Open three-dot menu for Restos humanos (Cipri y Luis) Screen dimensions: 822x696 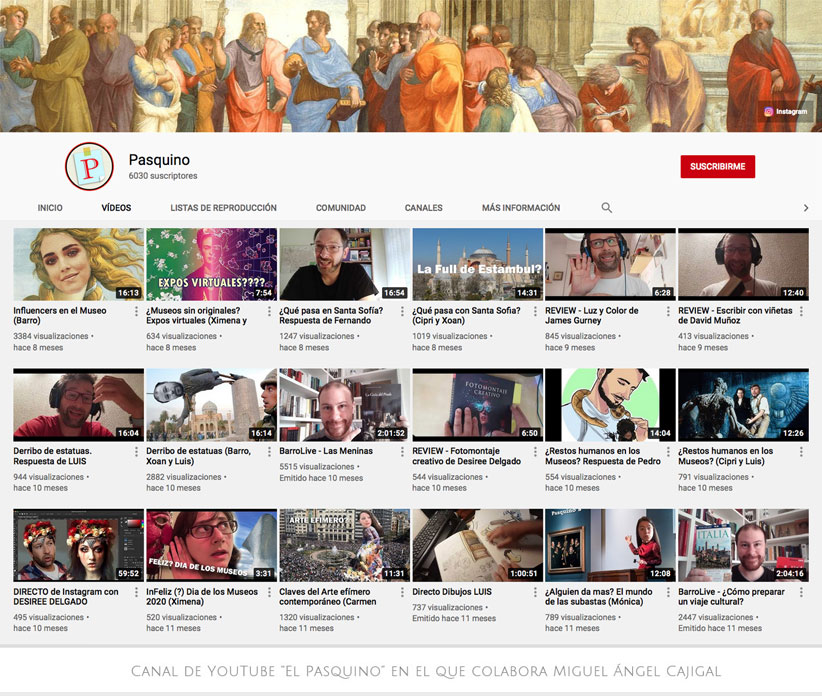[x=801, y=452]
